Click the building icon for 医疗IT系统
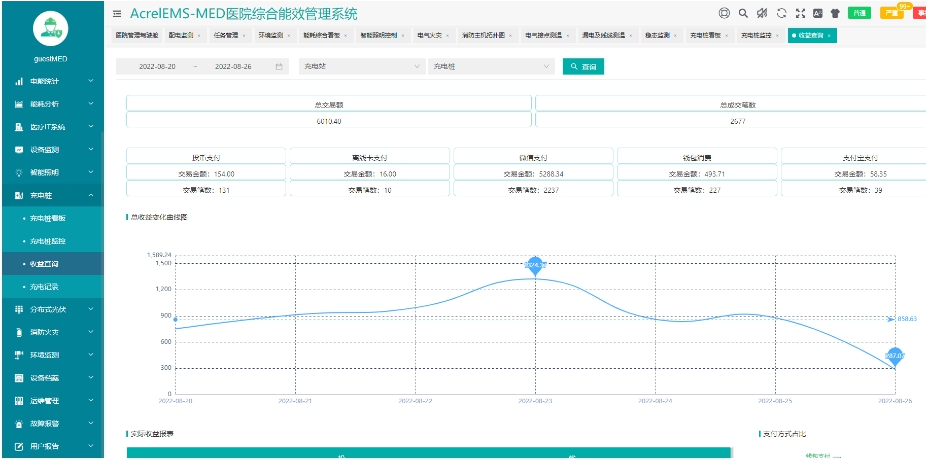Image resolution: width=926 pixels, height=465 pixels. tap(19, 127)
